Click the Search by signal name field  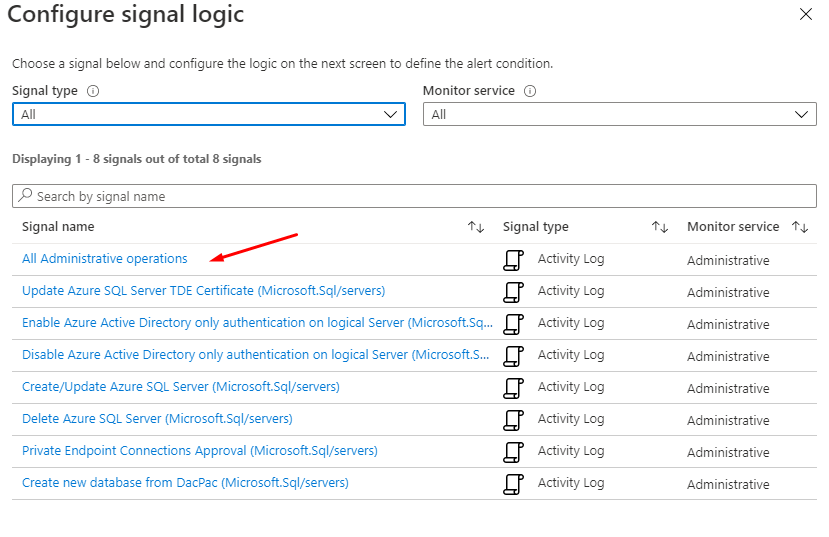(414, 197)
